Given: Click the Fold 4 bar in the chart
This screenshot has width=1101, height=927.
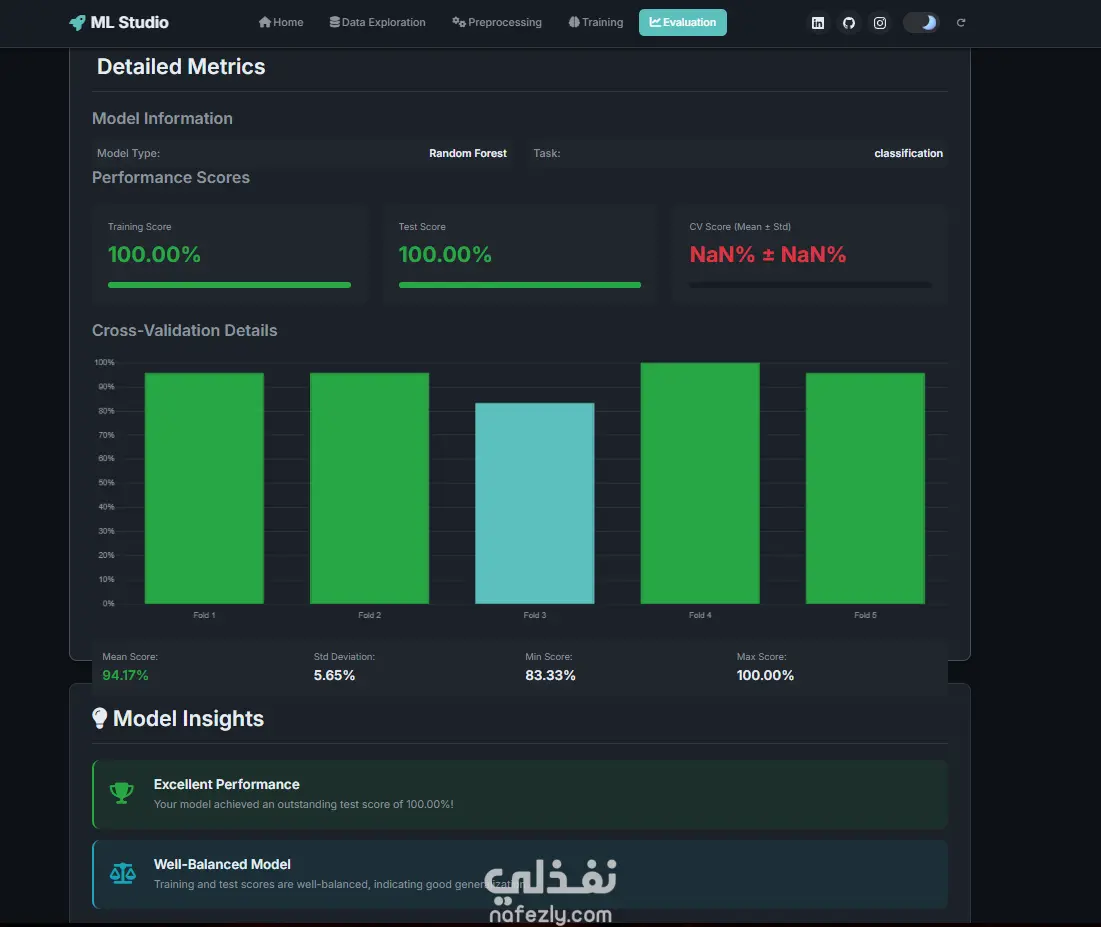Looking at the screenshot, I should tap(700, 483).
